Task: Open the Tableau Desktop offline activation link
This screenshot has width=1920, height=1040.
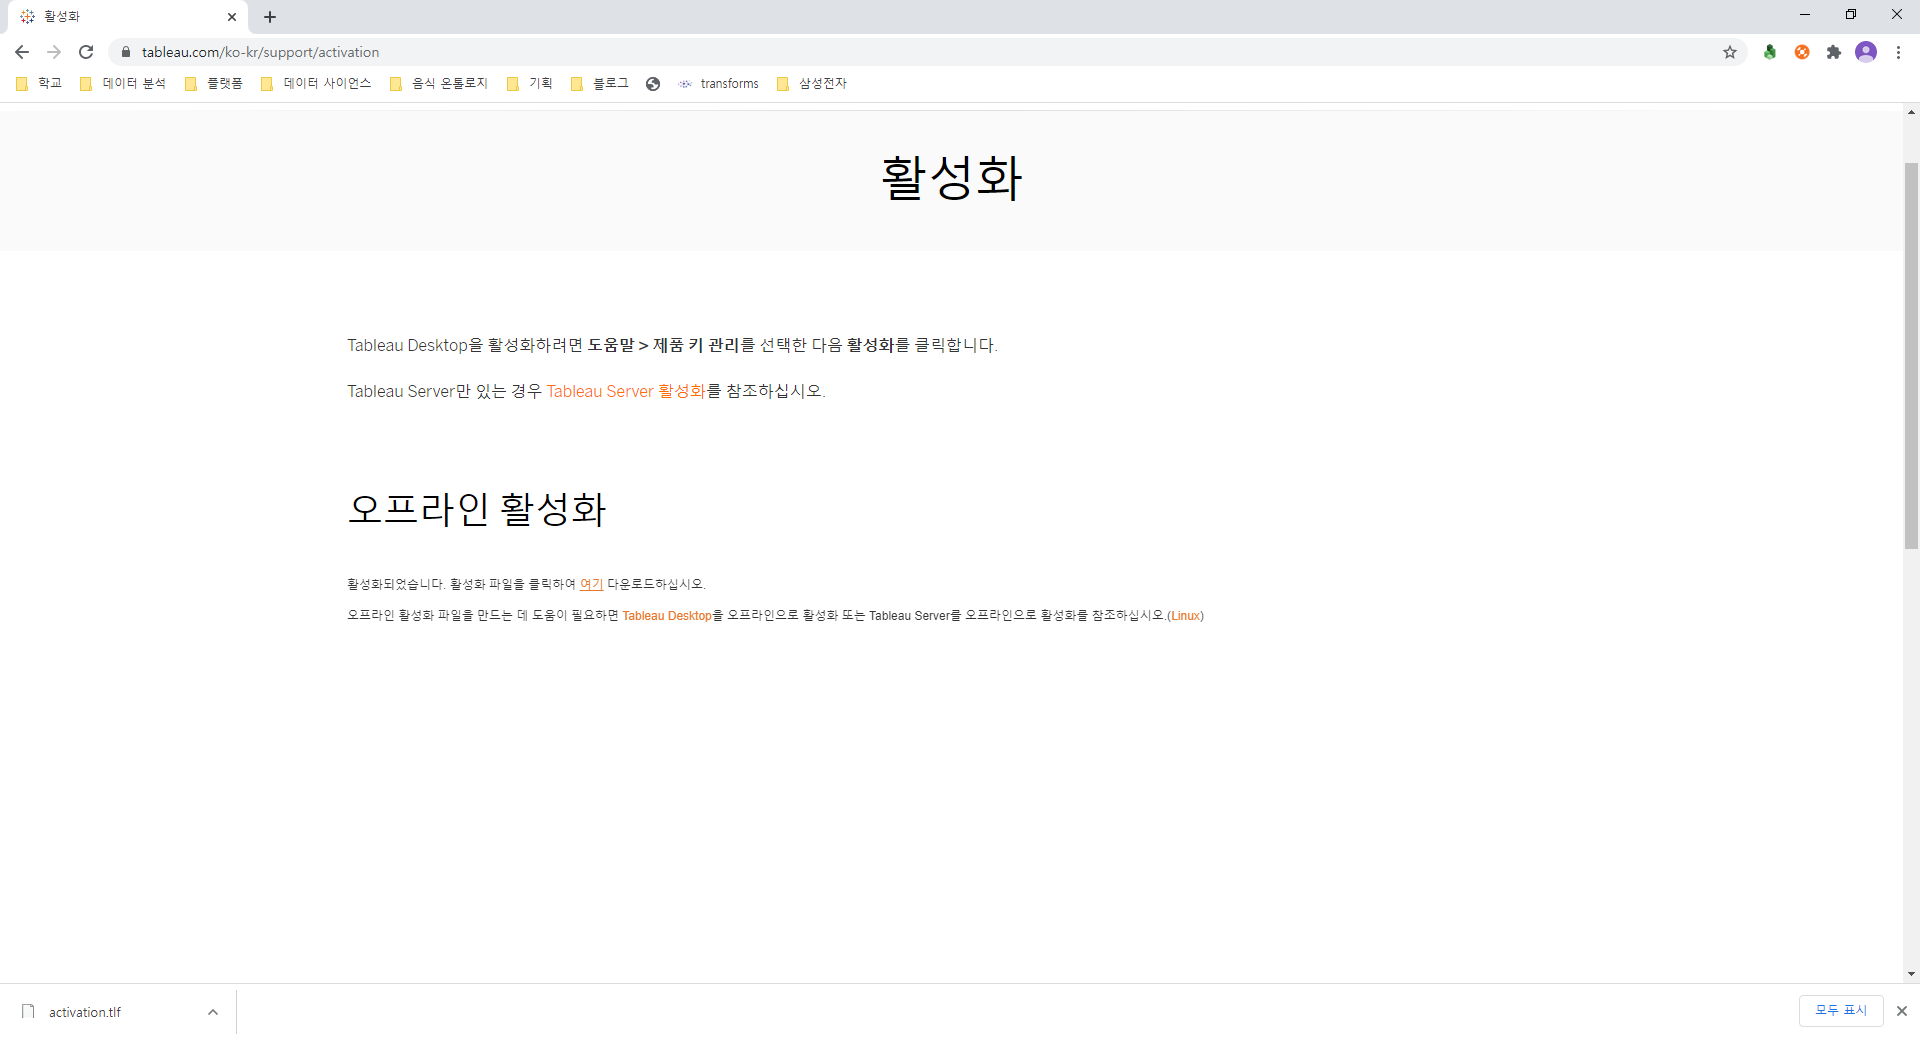Action: [x=667, y=615]
